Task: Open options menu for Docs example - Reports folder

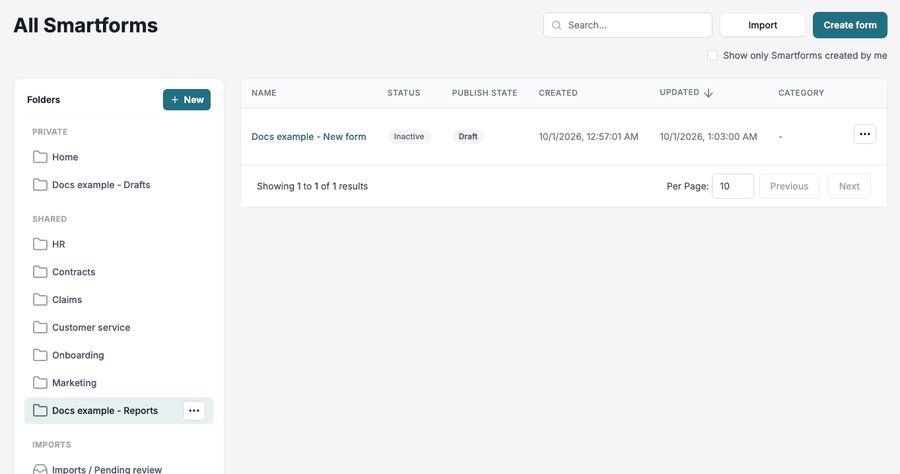Action: [194, 410]
